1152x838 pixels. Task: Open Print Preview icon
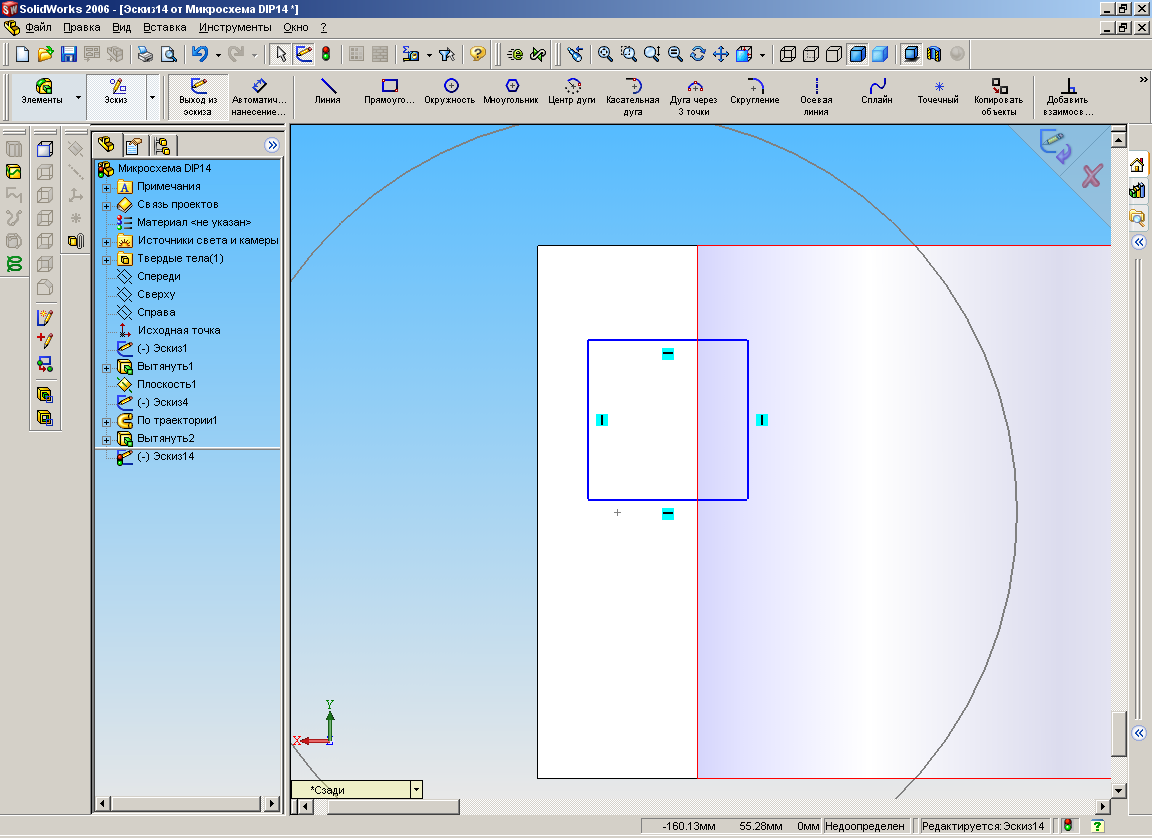tap(168, 54)
